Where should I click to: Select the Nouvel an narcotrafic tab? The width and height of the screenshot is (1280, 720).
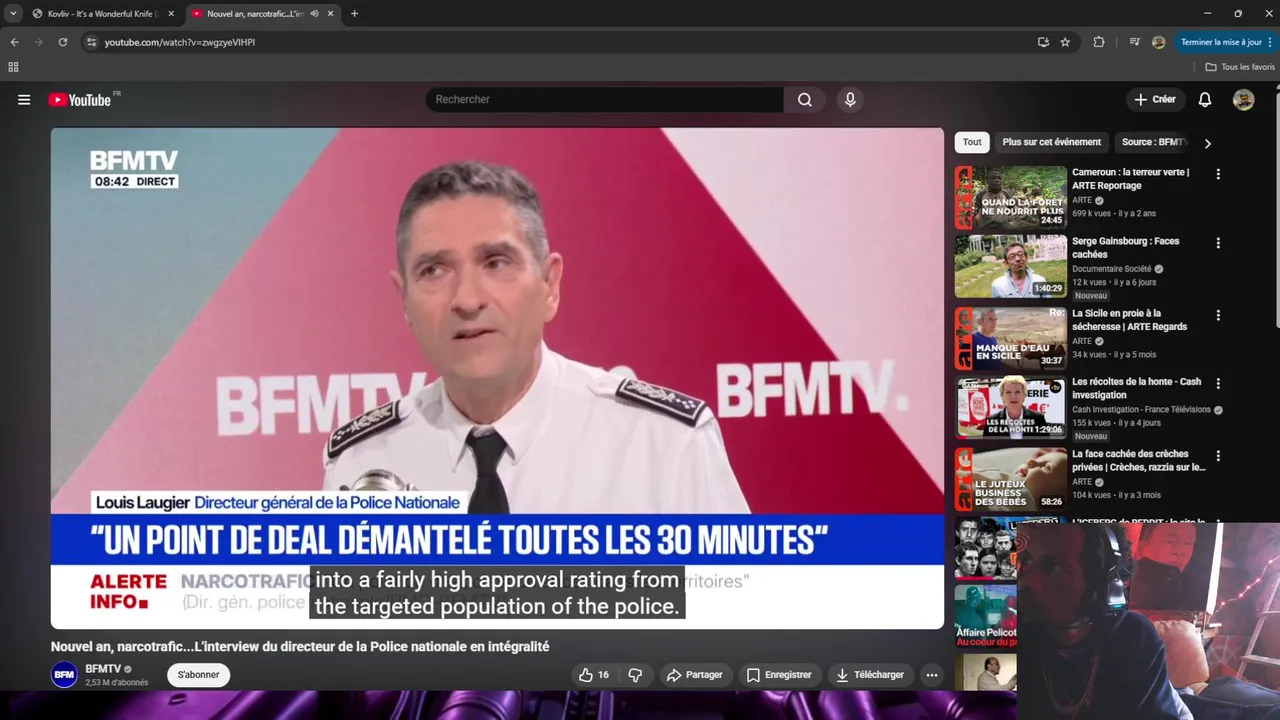264,14
